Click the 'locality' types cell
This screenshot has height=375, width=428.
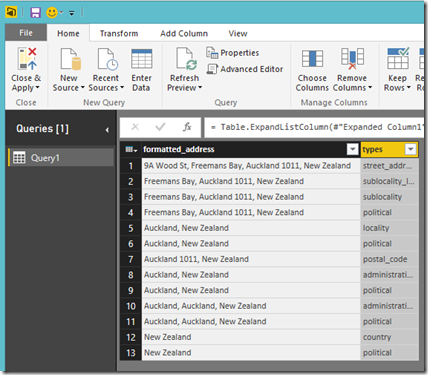(x=389, y=228)
